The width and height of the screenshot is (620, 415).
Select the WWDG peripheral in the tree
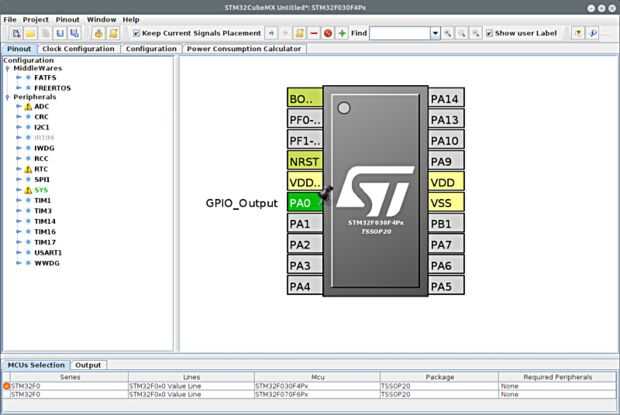[x=47, y=263]
